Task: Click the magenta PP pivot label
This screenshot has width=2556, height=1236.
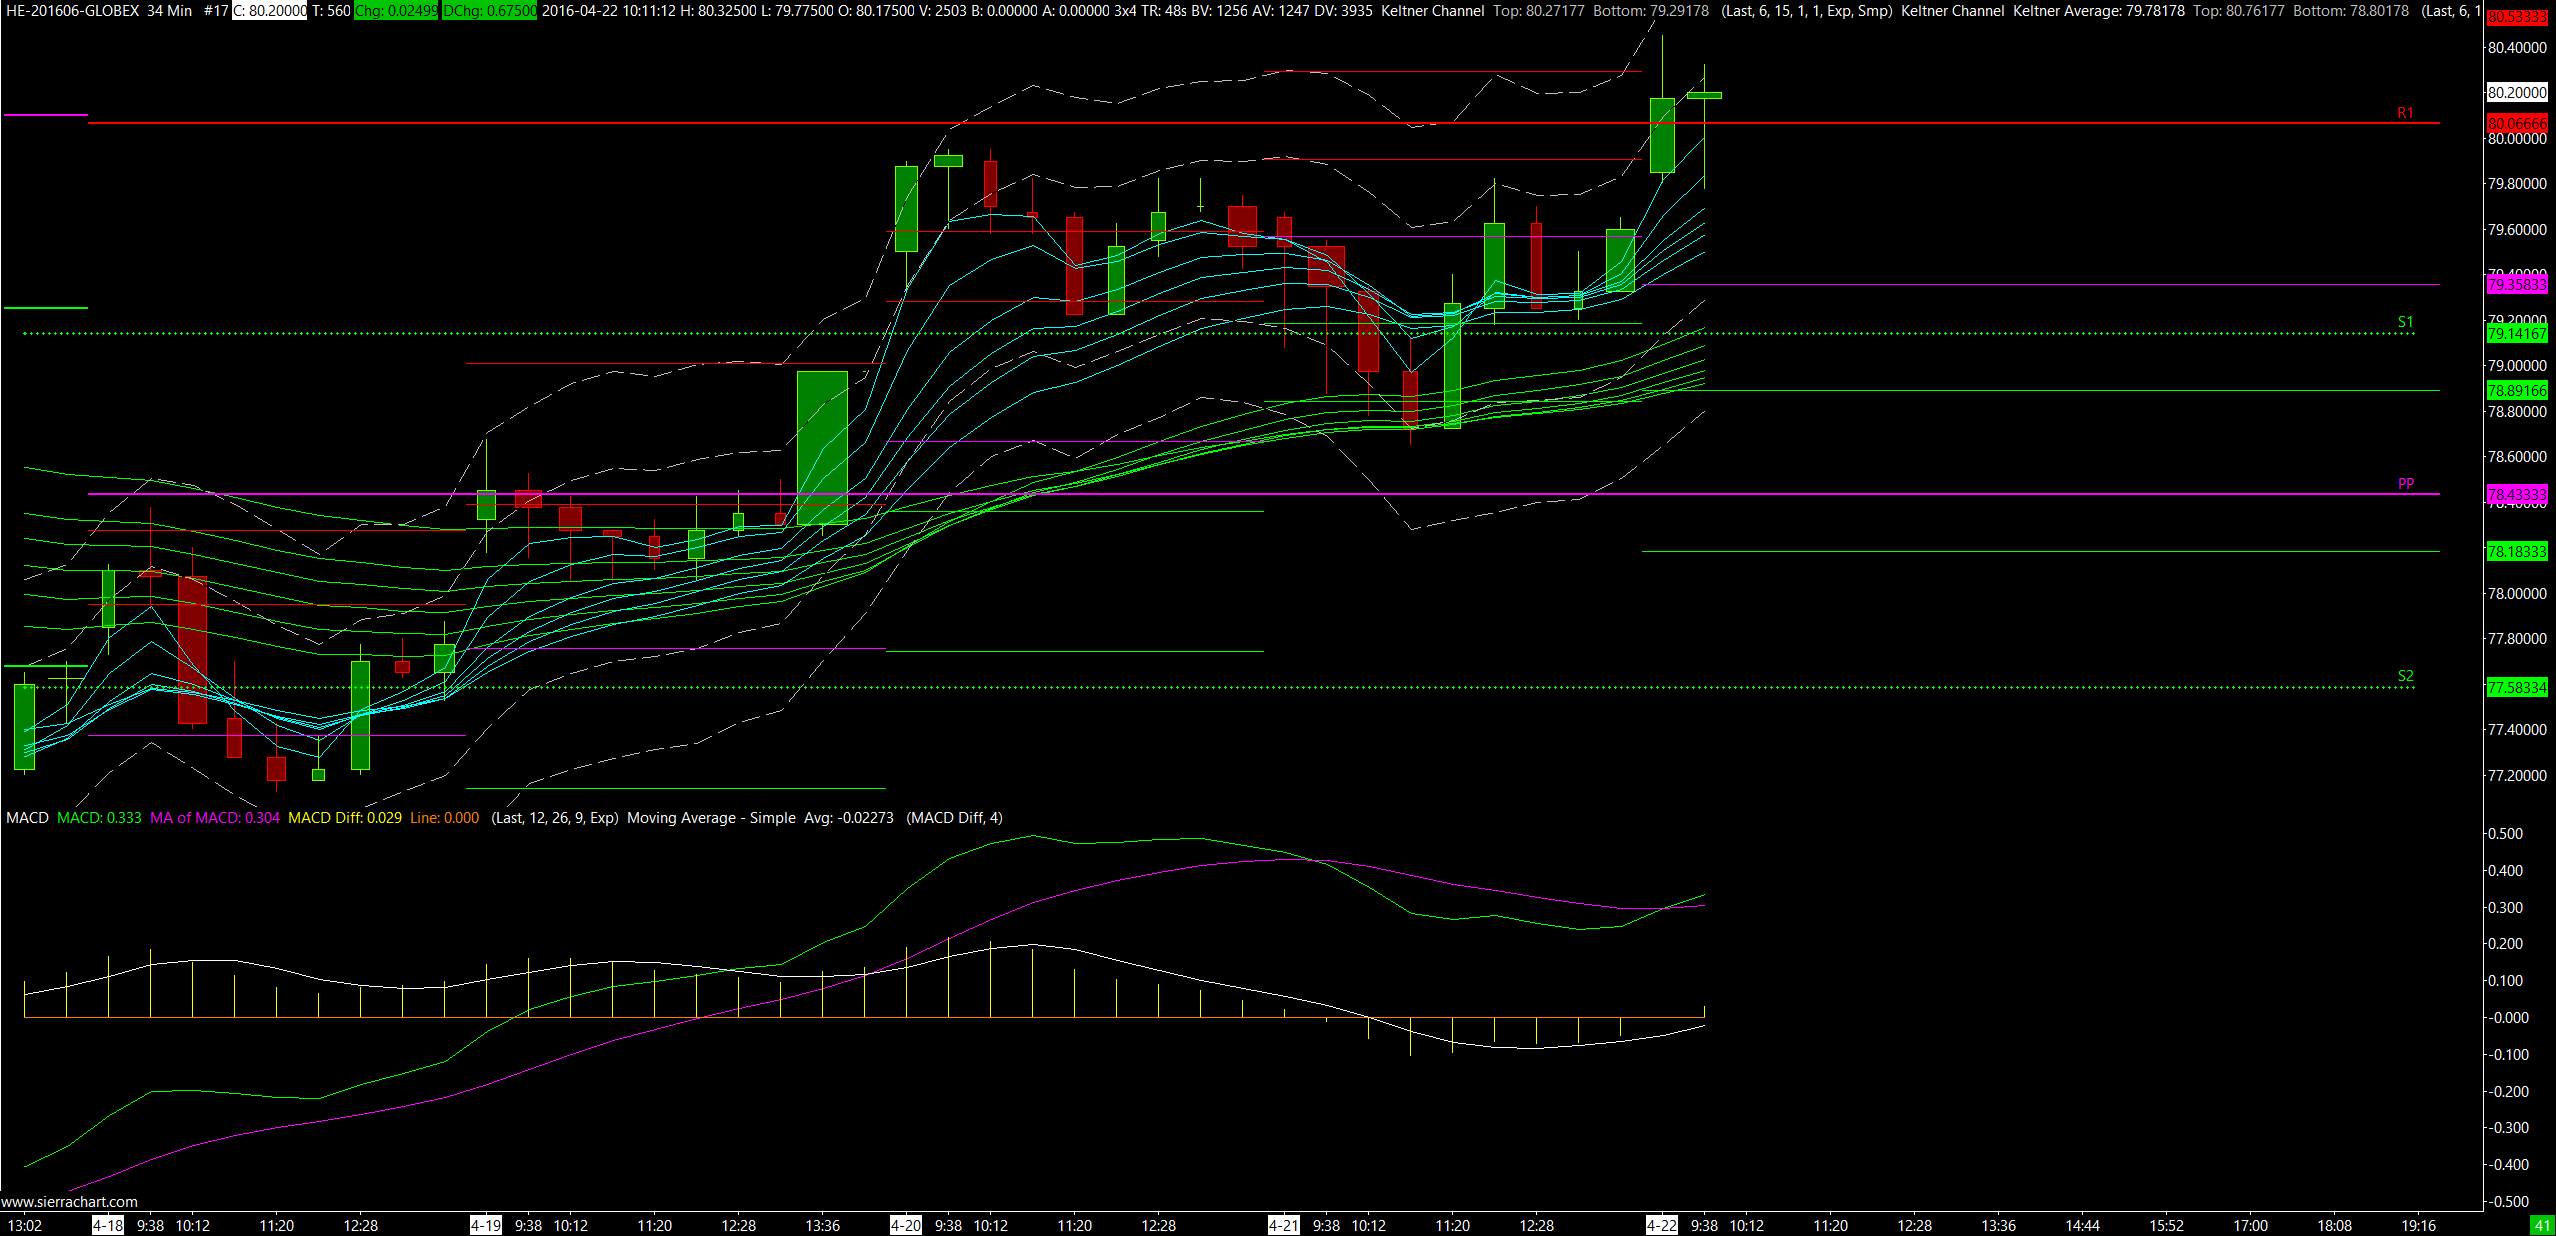Action: point(2405,484)
